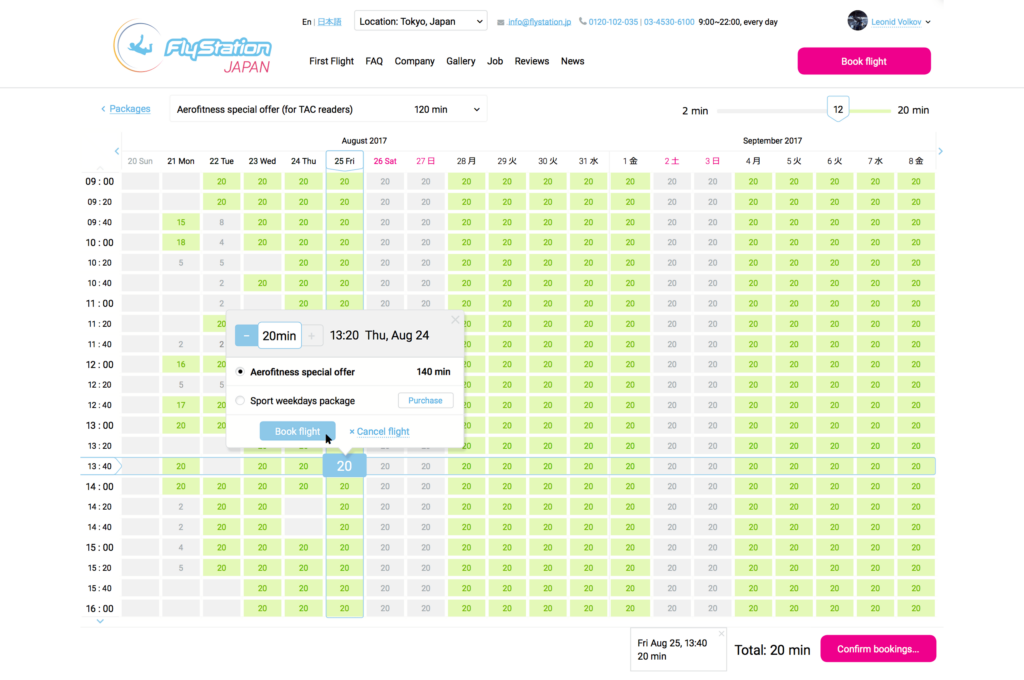
Task: Click the 20min duration input field
Action: pyautogui.click(x=279, y=336)
